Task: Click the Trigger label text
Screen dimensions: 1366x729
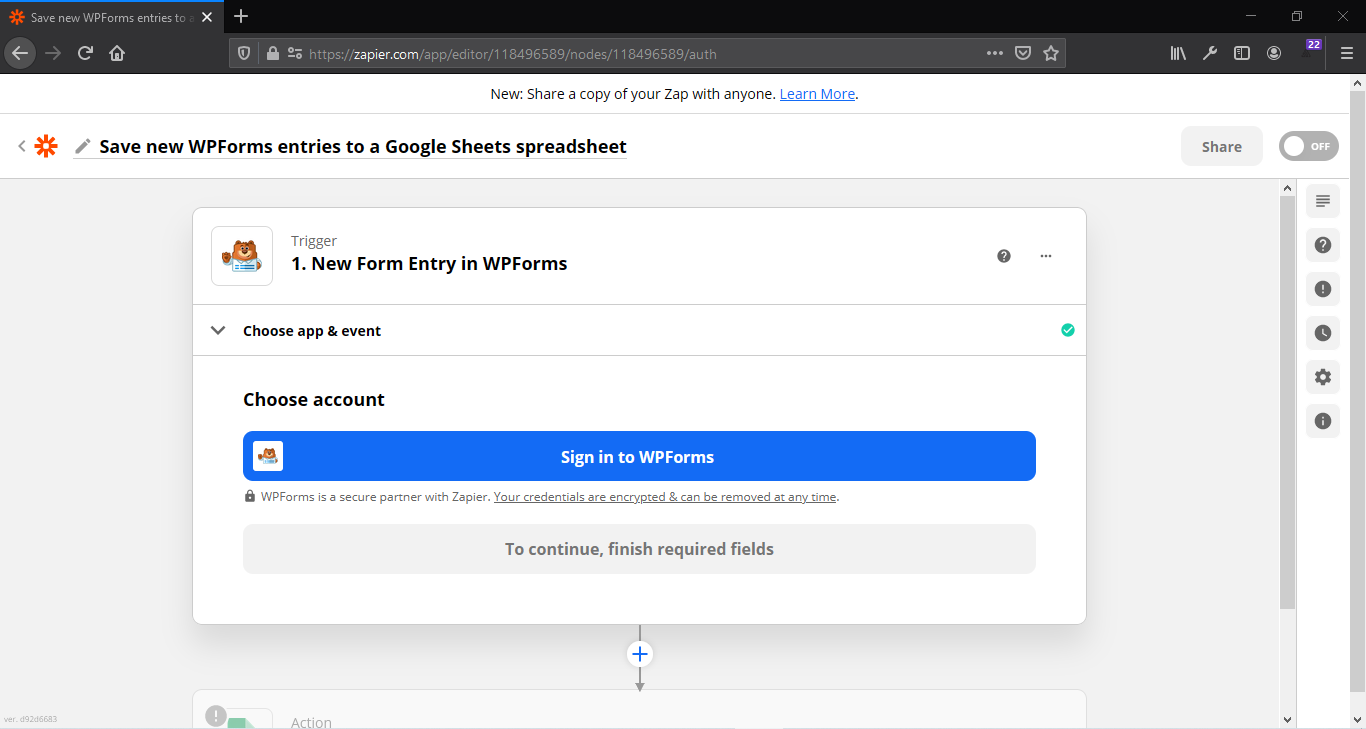Action: pyautogui.click(x=314, y=241)
